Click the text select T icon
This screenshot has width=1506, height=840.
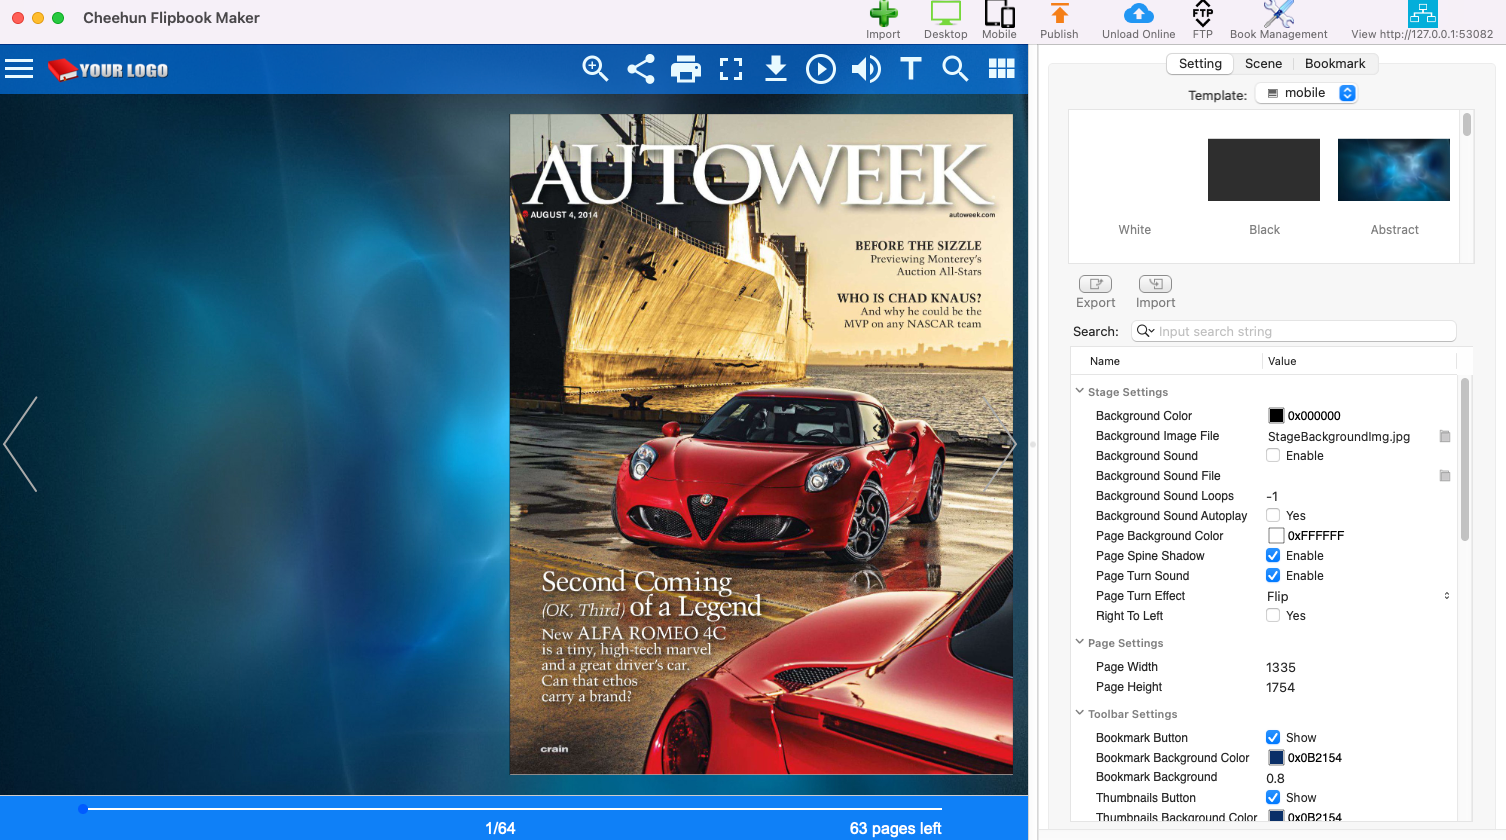pyautogui.click(x=911, y=69)
